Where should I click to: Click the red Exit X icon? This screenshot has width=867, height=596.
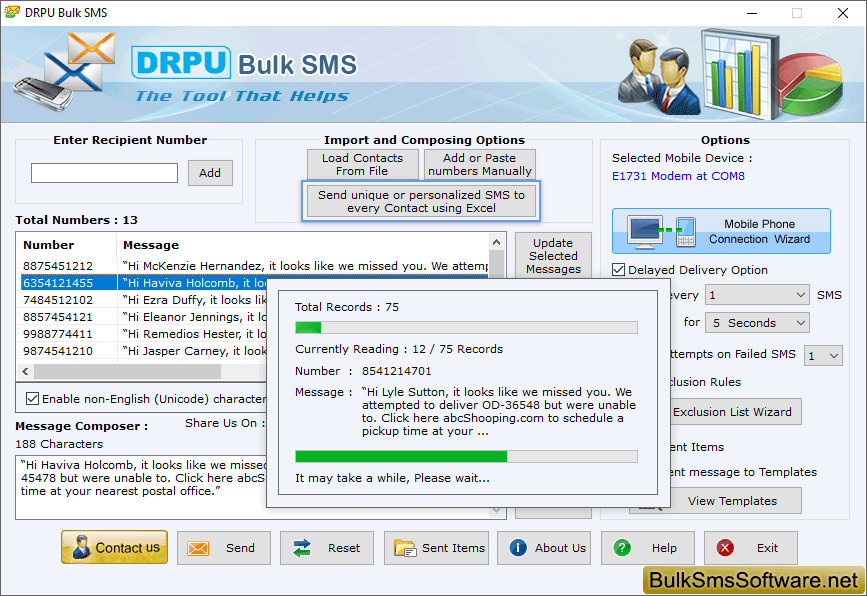(725, 548)
